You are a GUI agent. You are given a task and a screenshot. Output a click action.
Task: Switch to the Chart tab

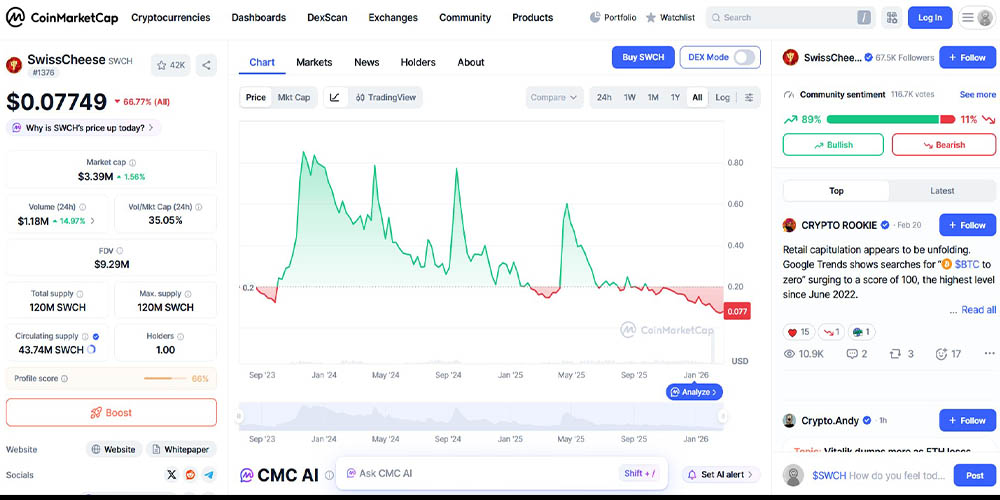point(262,62)
